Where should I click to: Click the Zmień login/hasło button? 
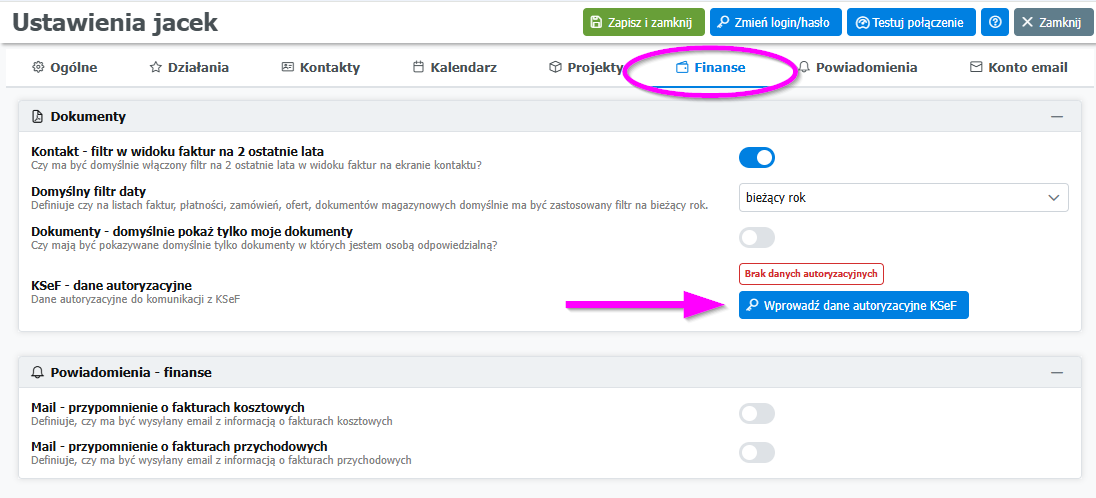pyautogui.click(x=776, y=22)
